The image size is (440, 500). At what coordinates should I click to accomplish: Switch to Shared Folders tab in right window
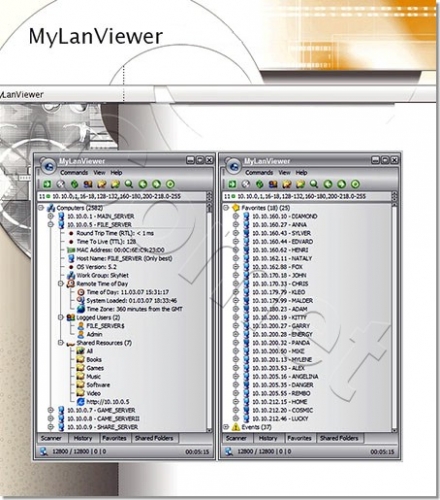click(x=339, y=438)
